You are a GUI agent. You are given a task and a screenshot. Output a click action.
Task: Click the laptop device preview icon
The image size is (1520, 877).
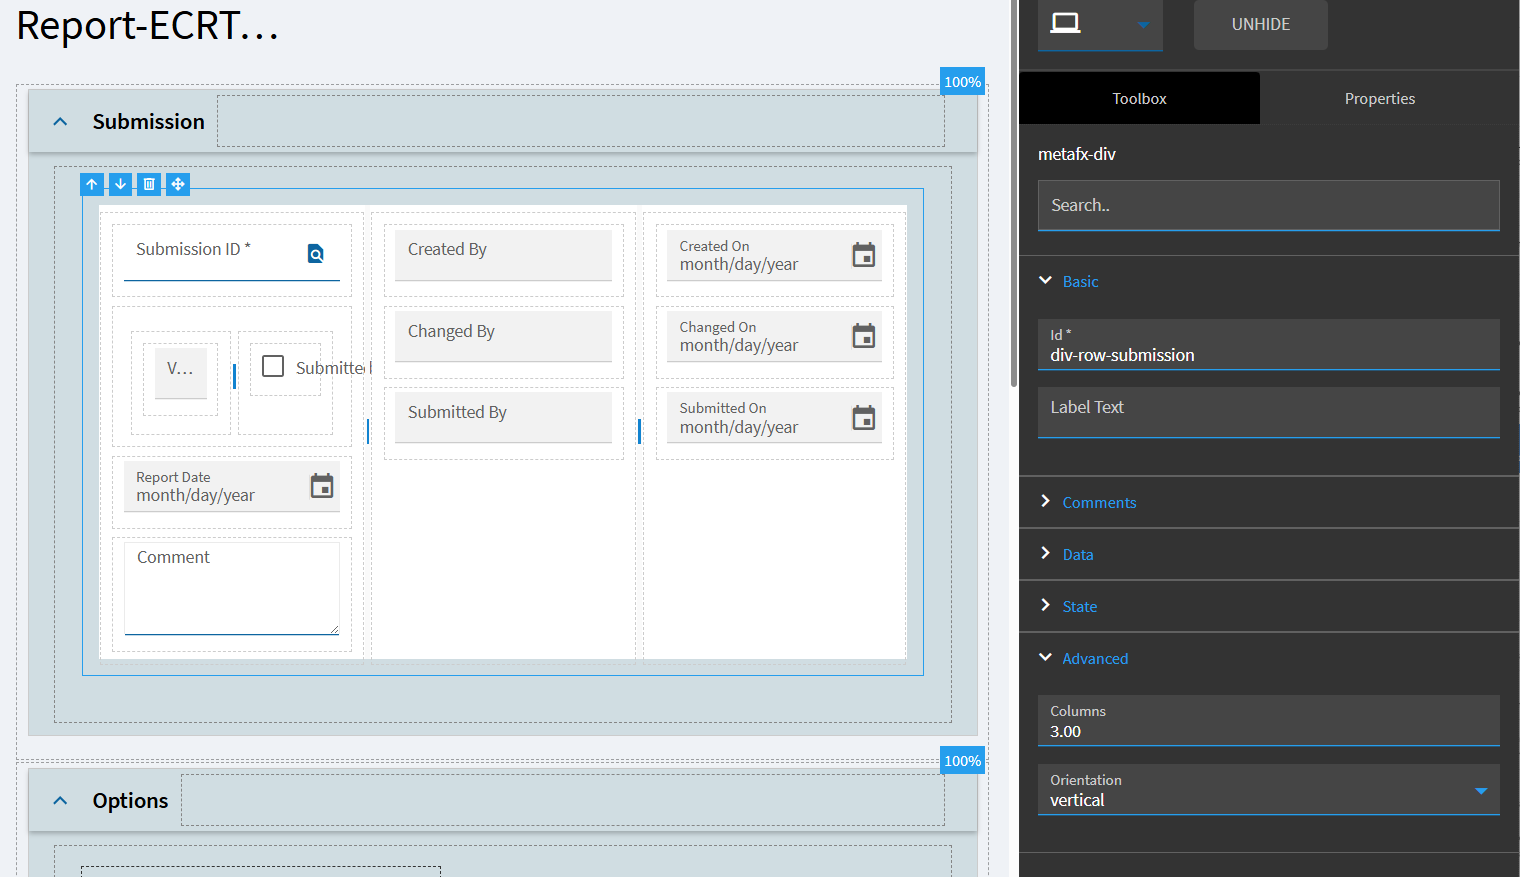1066,23
